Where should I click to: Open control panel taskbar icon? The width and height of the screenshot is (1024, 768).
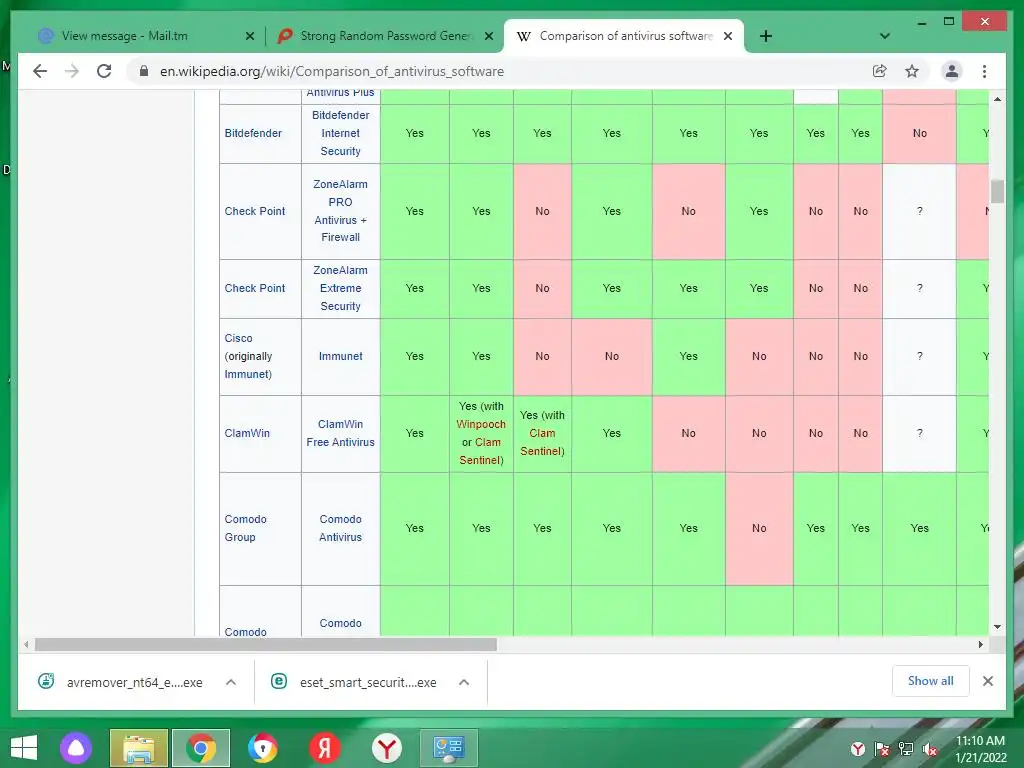(449, 748)
